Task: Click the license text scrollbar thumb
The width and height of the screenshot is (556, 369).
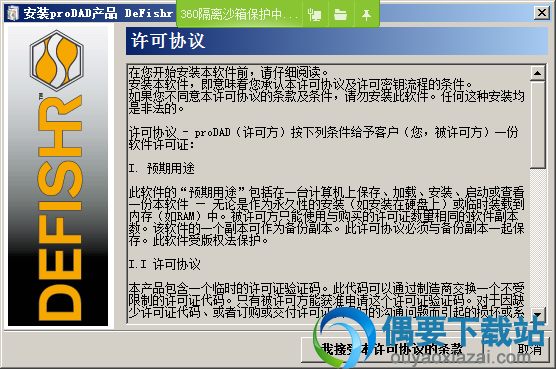Action: pyautogui.click(x=538, y=124)
